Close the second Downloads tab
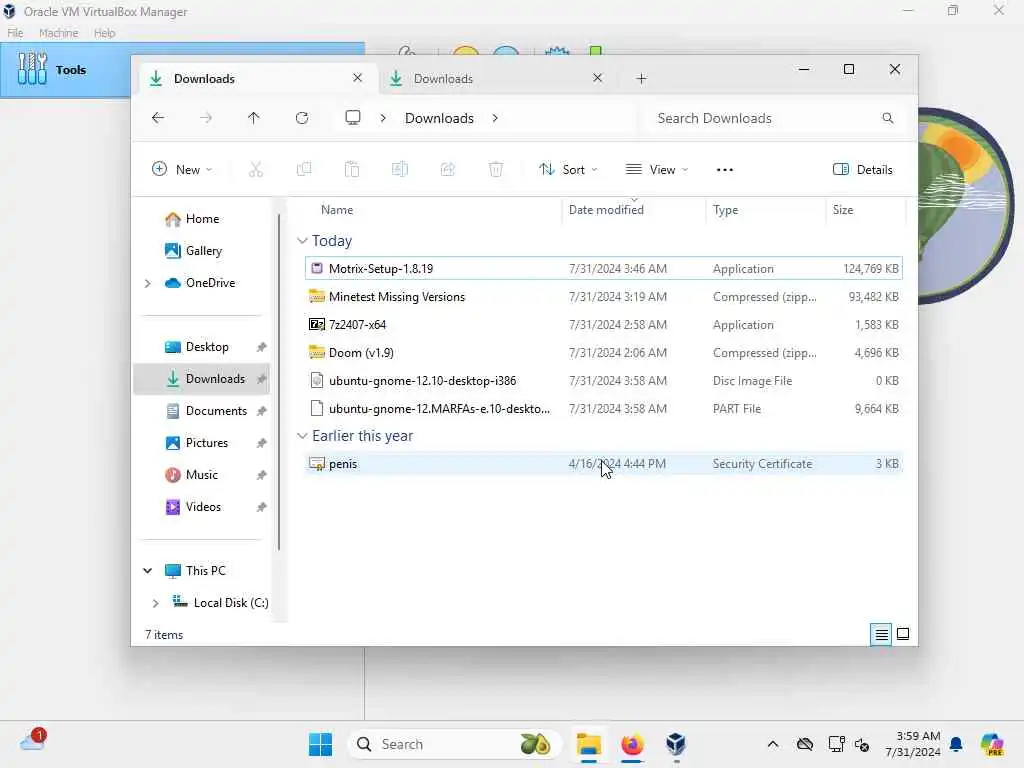 (x=597, y=78)
